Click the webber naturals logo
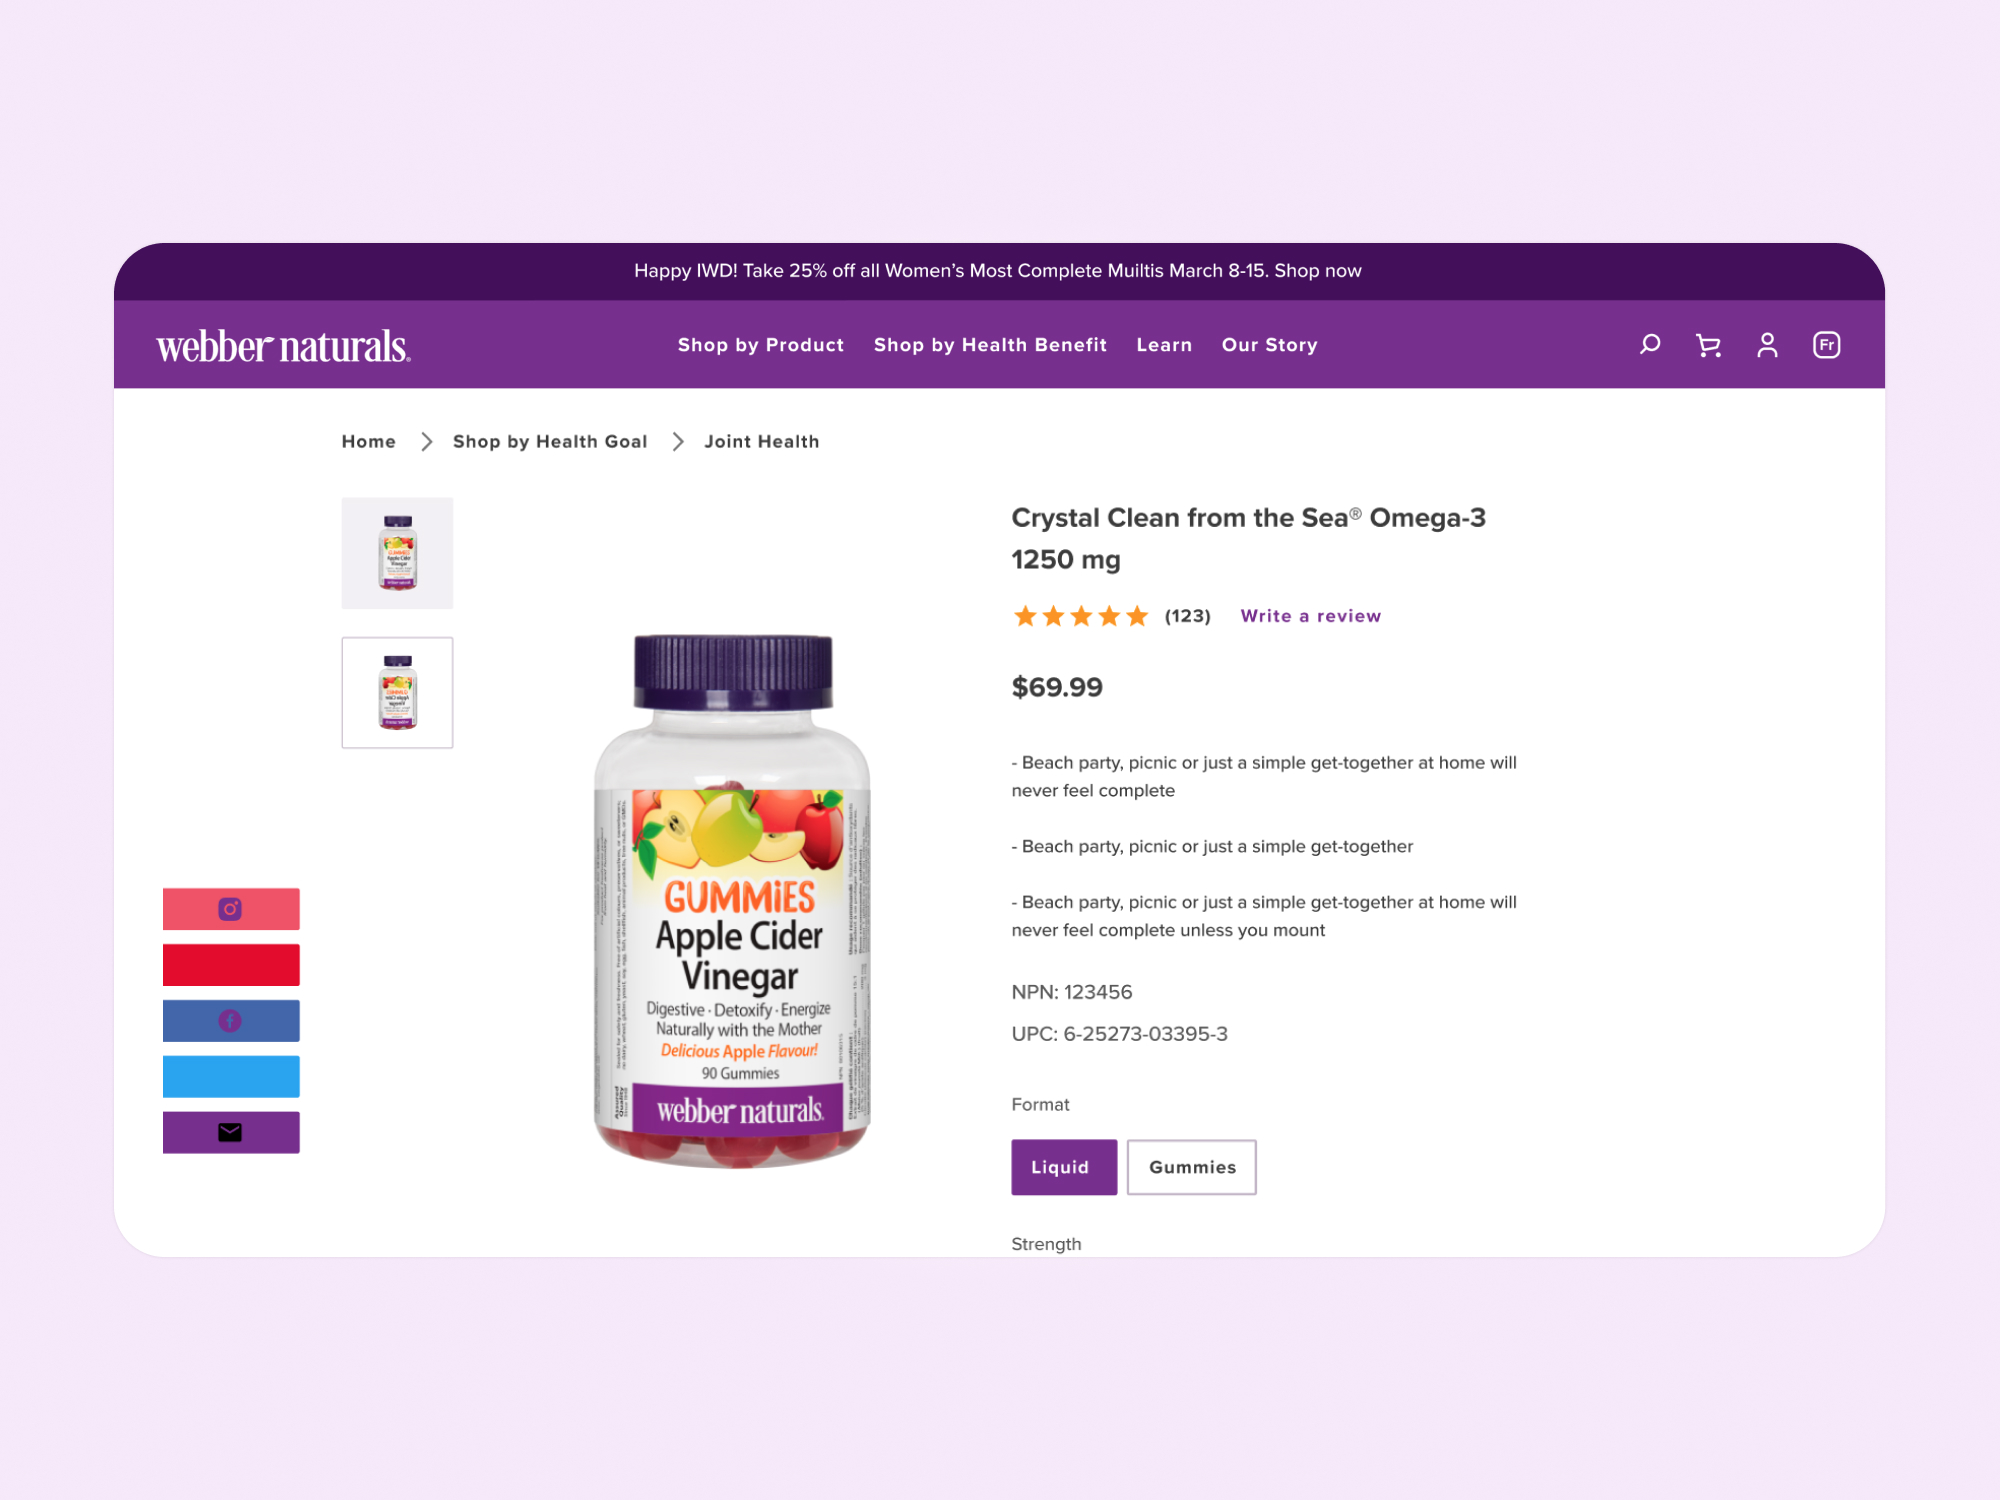The image size is (2000, 1500). [283, 346]
